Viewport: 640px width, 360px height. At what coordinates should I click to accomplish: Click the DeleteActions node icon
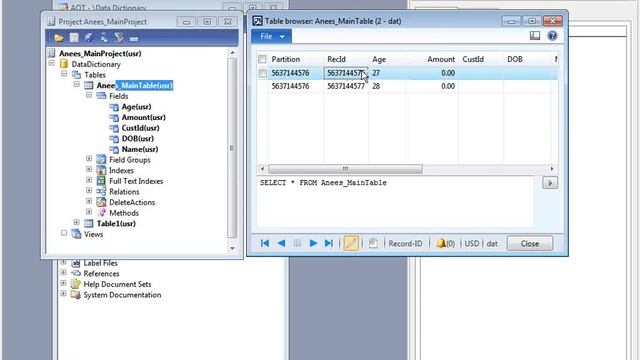click(x=101, y=202)
